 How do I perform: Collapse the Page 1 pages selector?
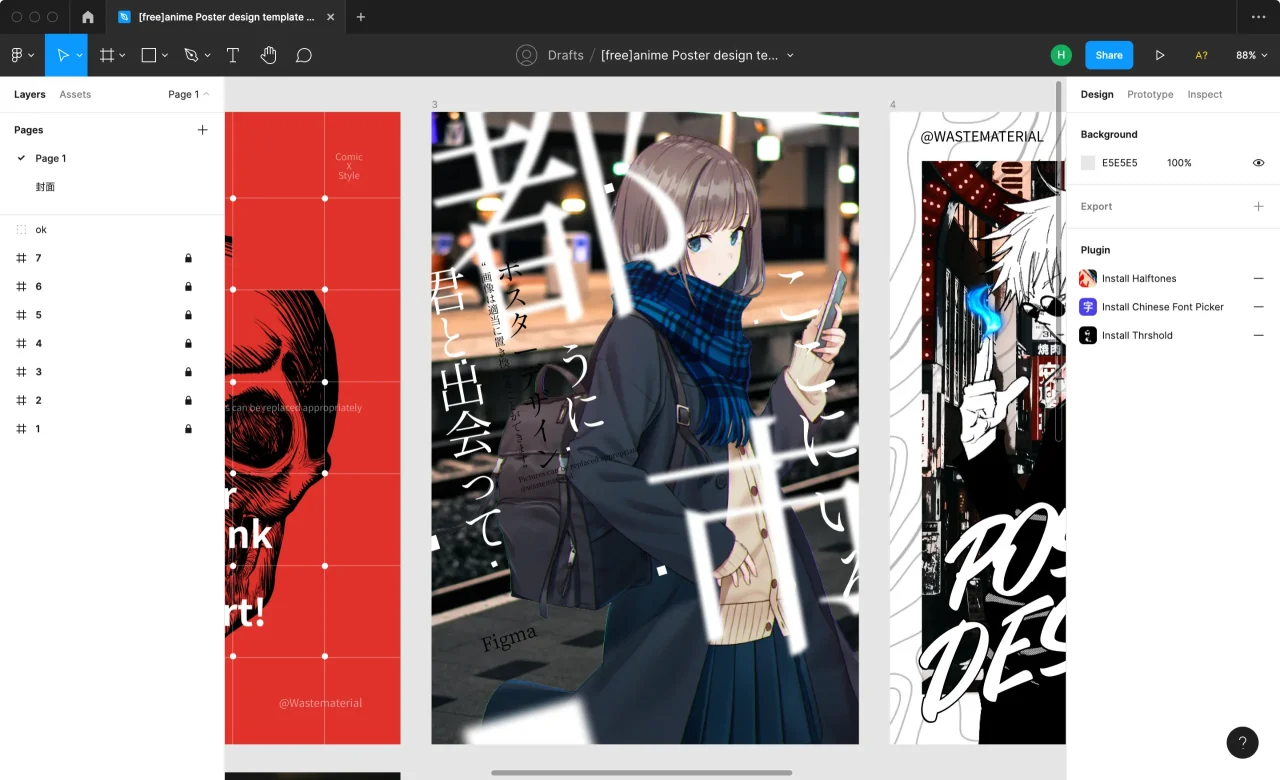[189, 95]
